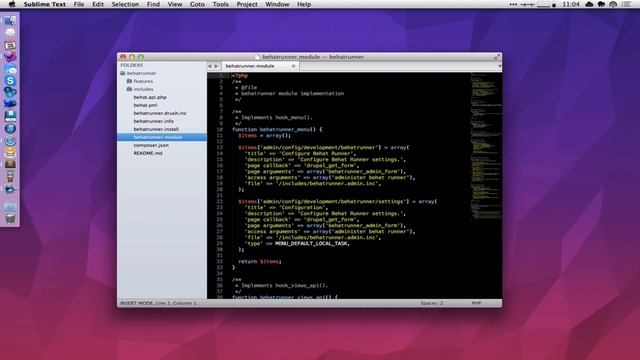The width and height of the screenshot is (640, 360).
Task: Open the View menu
Action: 175,4
